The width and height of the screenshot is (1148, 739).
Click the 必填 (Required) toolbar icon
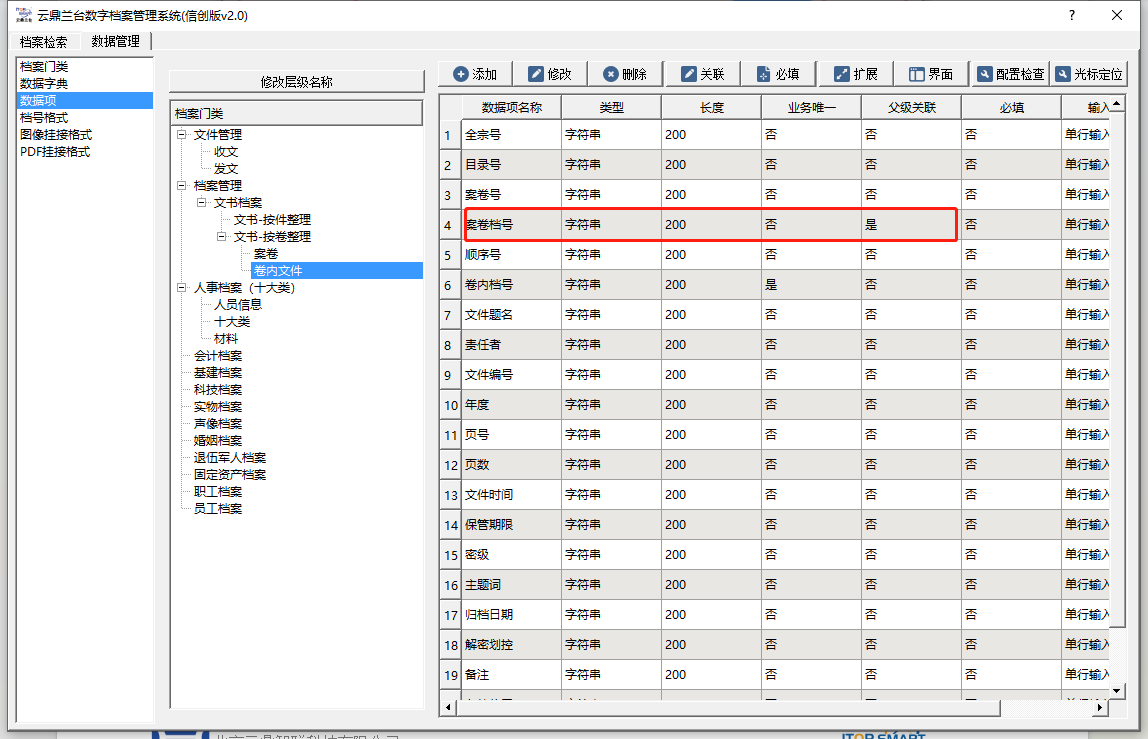pyautogui.click(x=763, y=74)
